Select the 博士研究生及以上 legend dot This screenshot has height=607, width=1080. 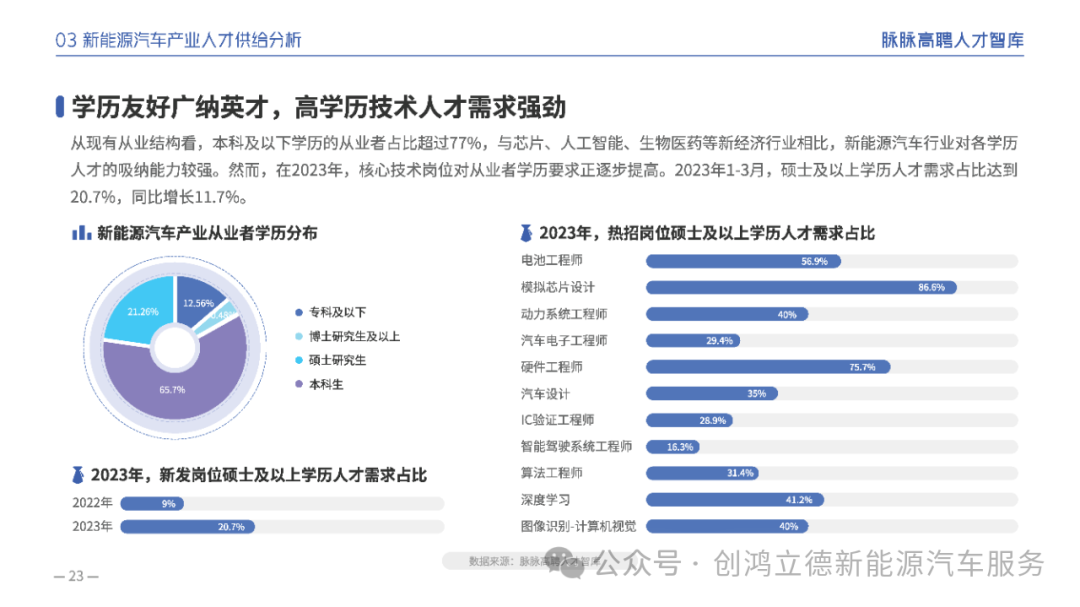point(299,336)
